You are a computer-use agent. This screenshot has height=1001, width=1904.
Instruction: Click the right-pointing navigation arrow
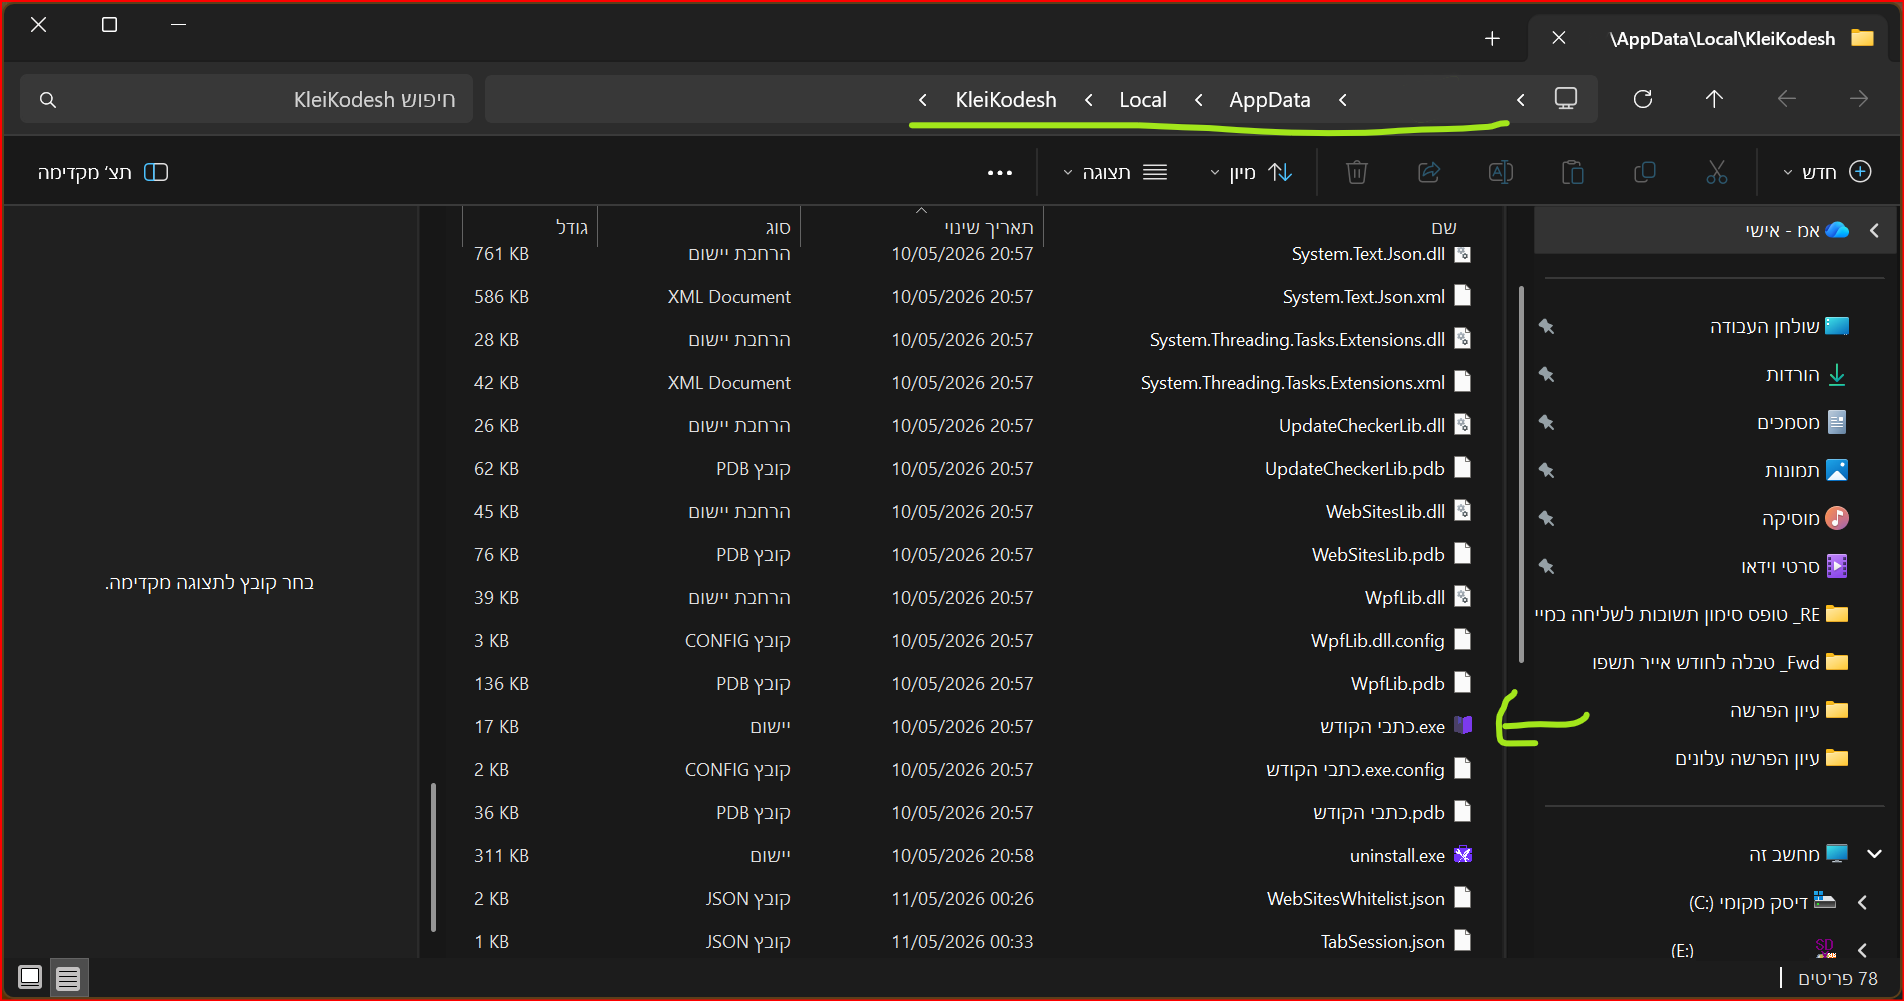1858,99
